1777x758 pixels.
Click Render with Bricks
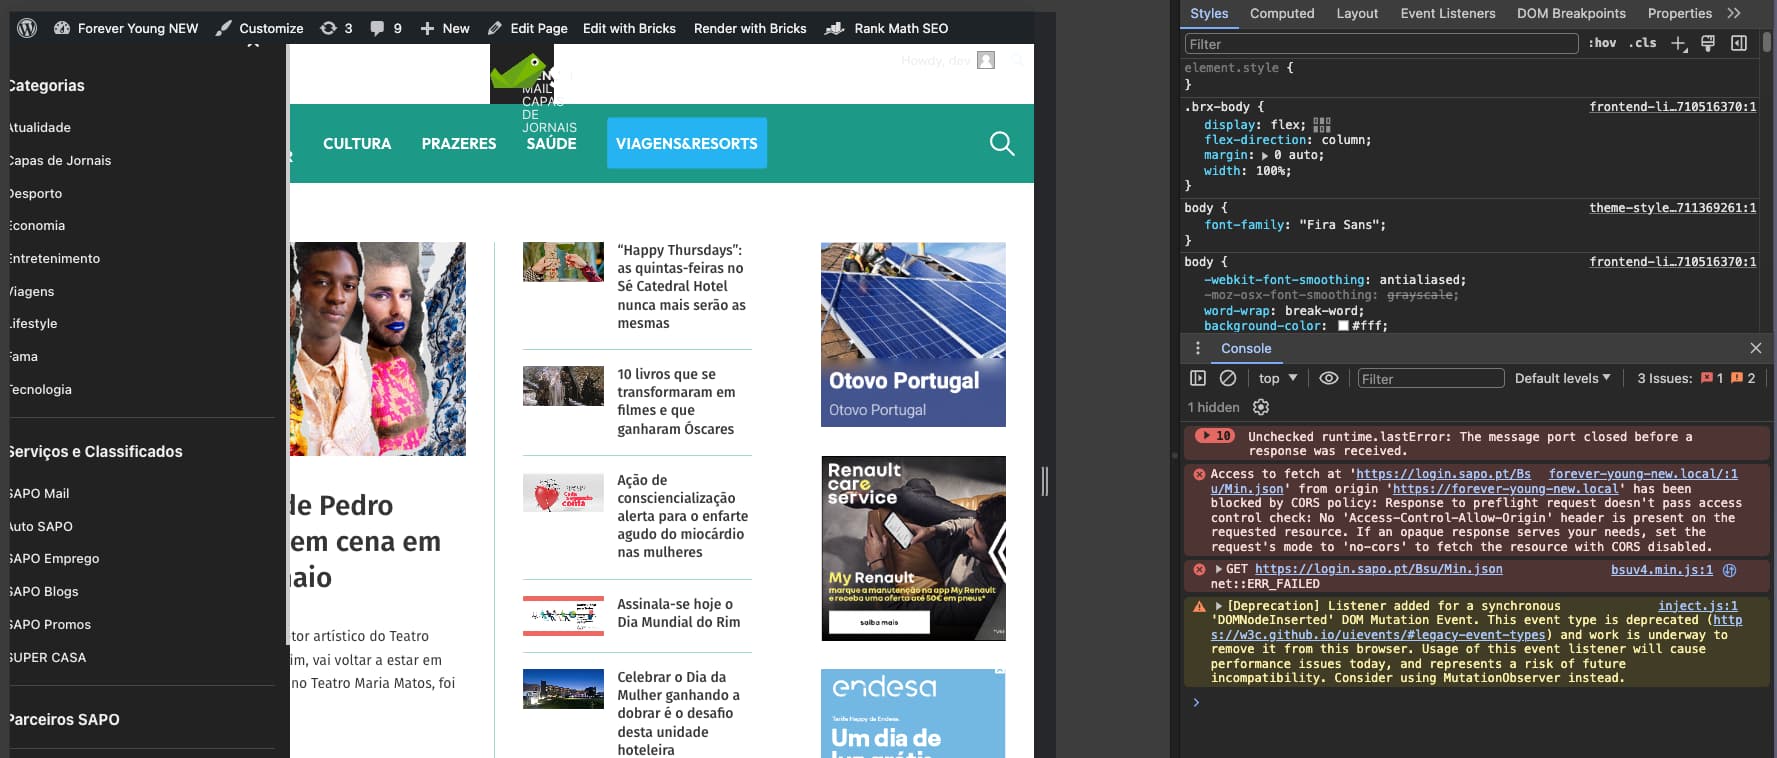750,28
